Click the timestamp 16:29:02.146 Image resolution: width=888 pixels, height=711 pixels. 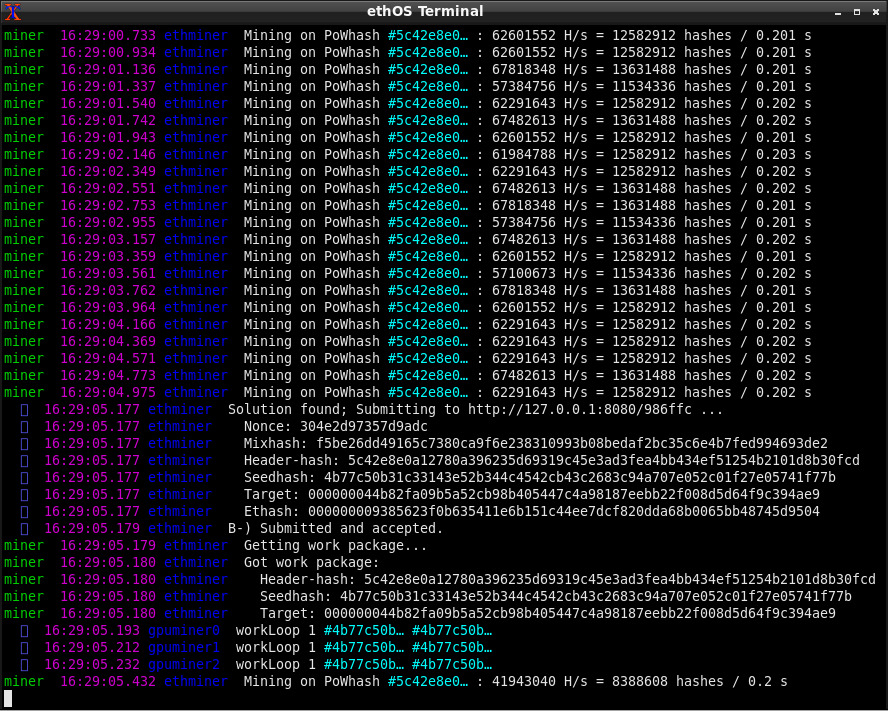pos(108,155)
